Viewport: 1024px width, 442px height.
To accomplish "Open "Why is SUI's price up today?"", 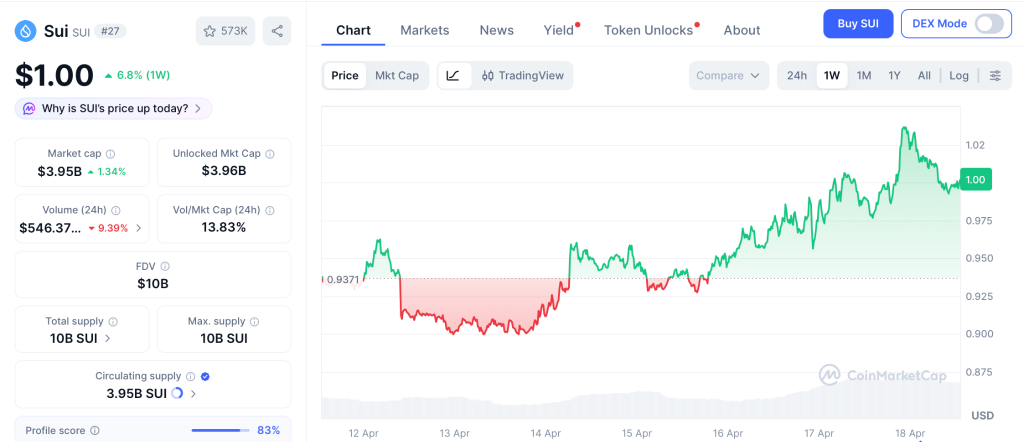I will coord(114,108).
